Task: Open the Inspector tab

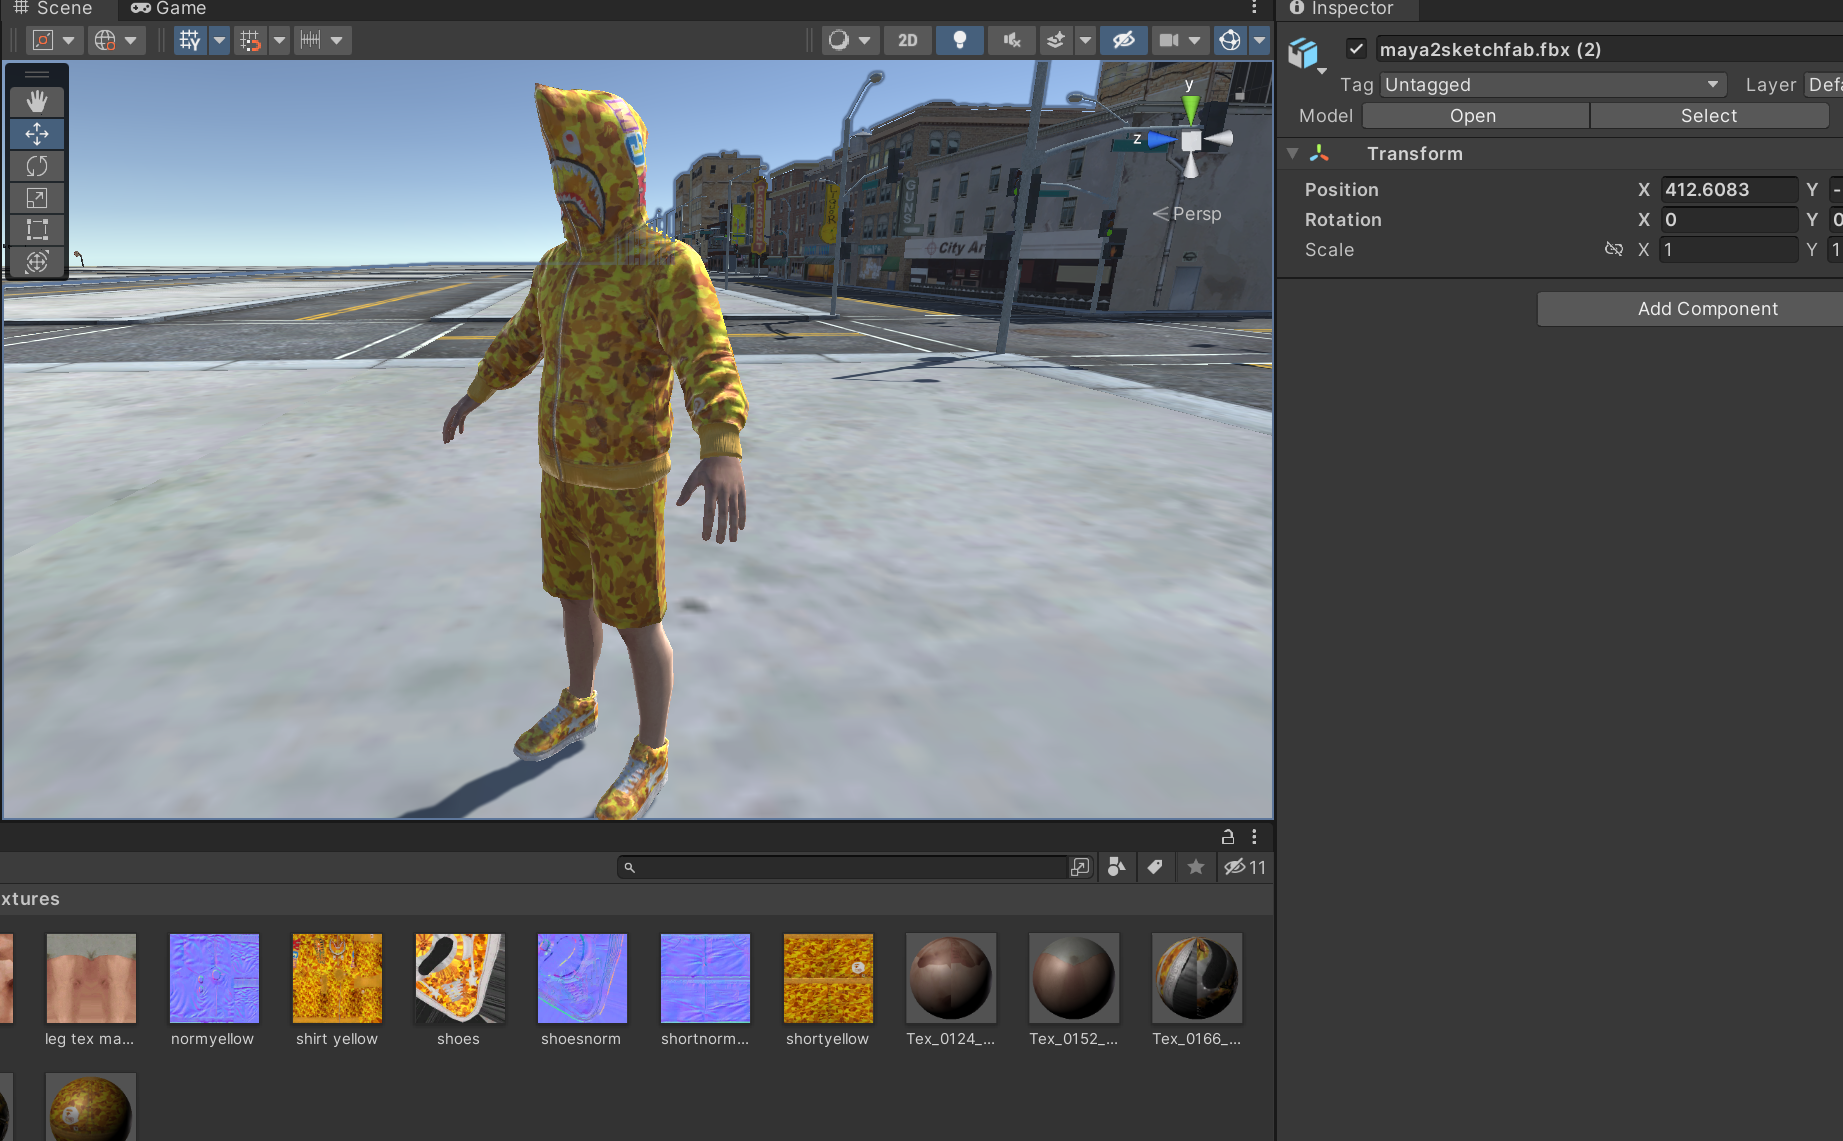Action: click(1341, 8)
